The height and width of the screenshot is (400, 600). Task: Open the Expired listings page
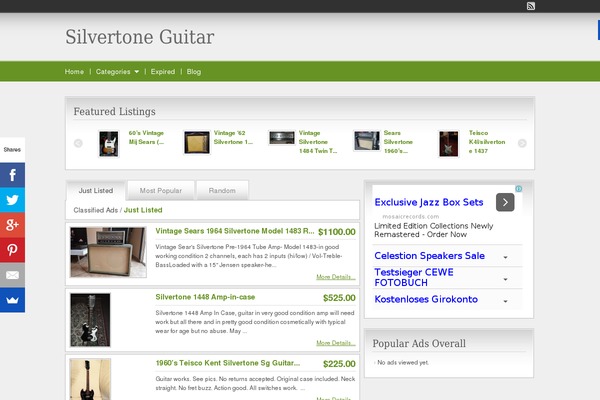[x=163, y=72]
